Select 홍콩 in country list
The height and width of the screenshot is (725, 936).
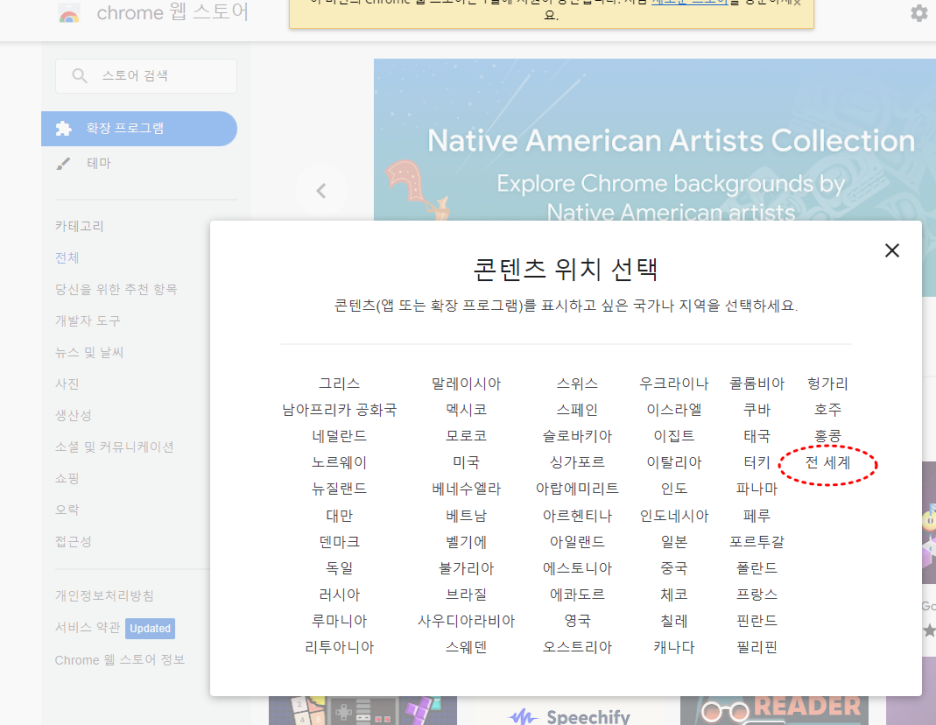pos(827,436)
